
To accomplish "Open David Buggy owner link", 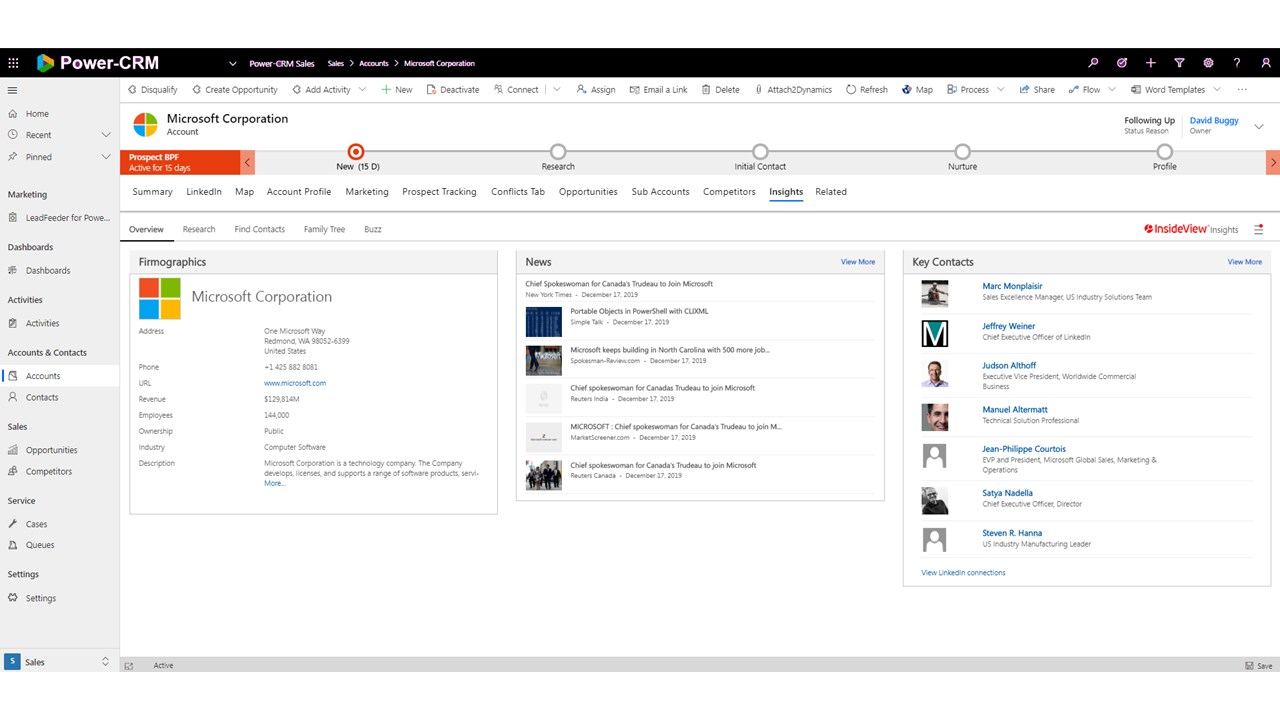I will pos(1214,120).
